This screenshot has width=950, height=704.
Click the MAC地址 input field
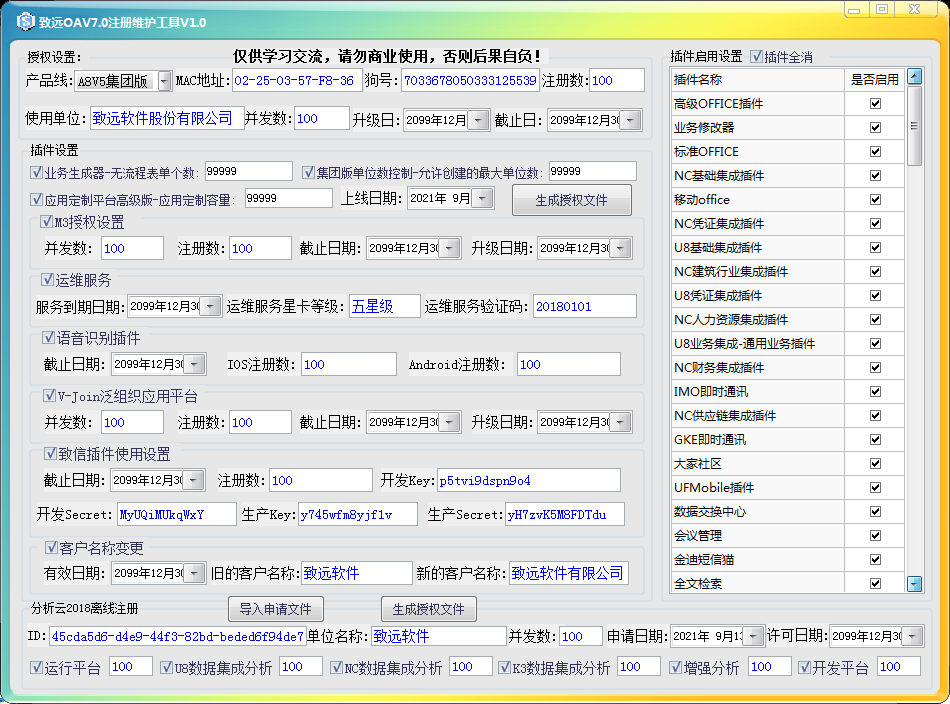[x=297, y=81]
